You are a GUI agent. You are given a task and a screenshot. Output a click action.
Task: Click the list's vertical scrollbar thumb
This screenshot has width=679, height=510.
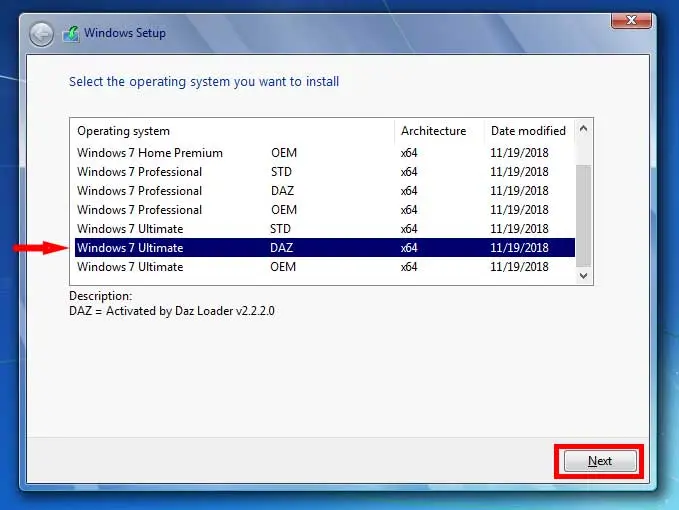click(584, 215)
